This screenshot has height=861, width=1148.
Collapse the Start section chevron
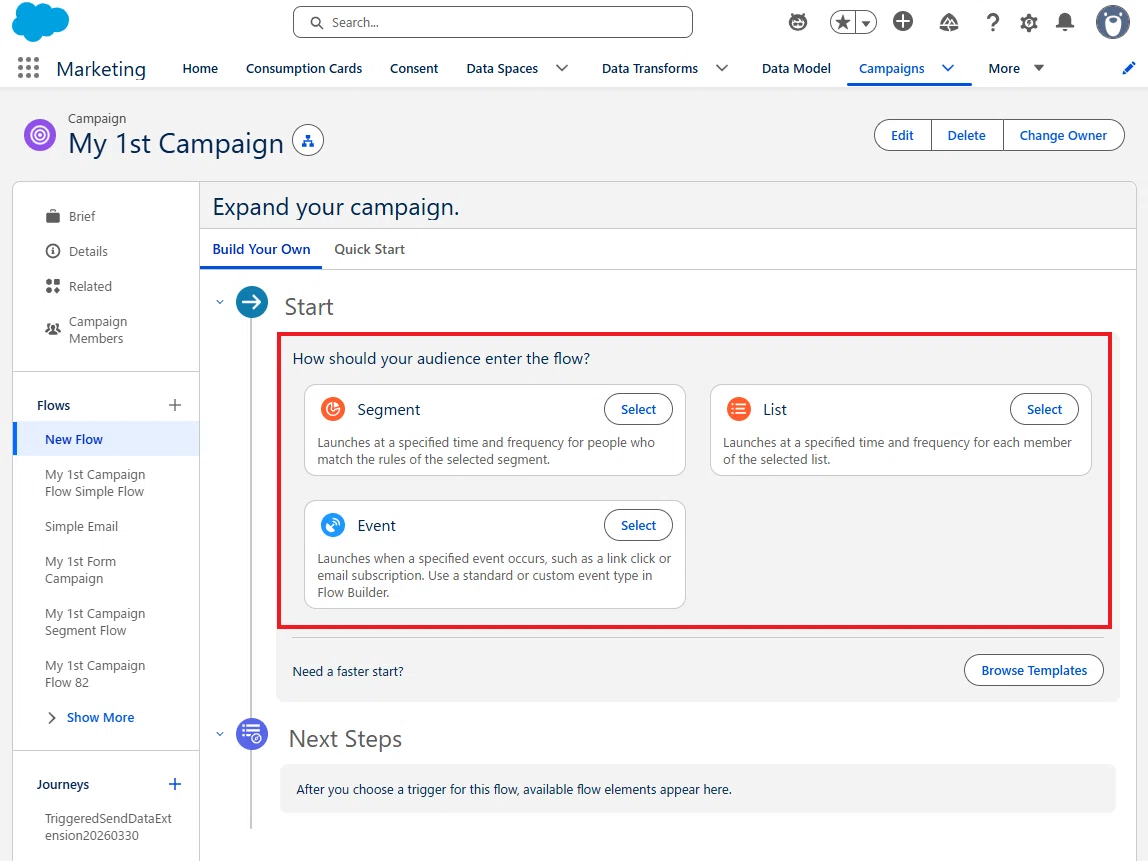point(220,302)
